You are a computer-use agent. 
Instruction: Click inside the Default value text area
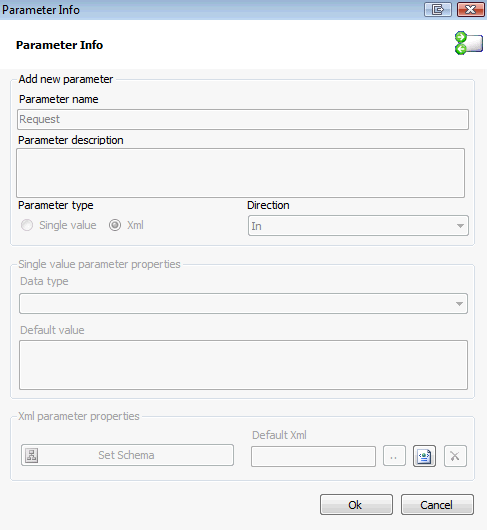(x=243, y=365)
